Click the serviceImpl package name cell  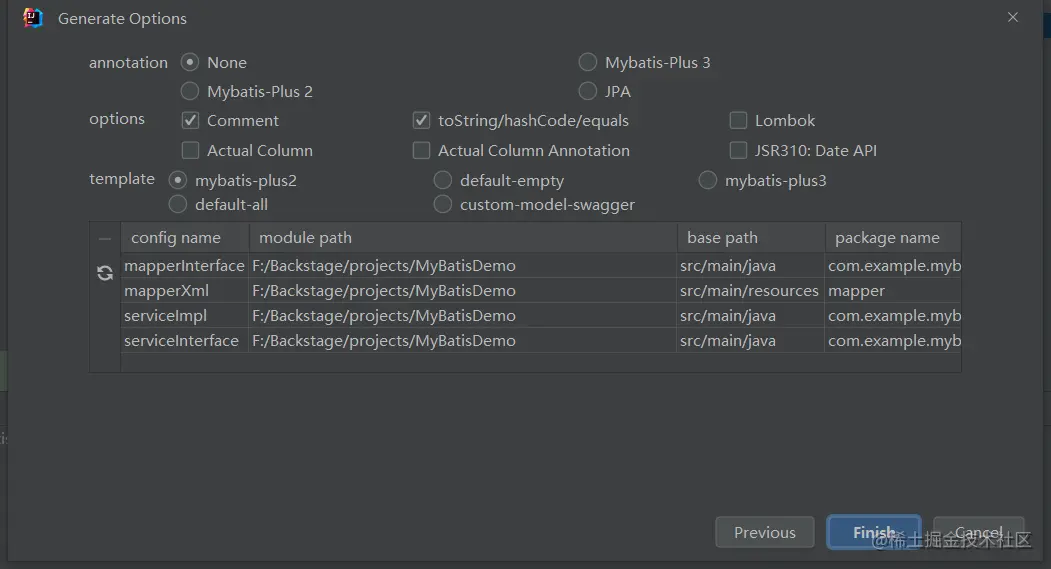point(893,316)
